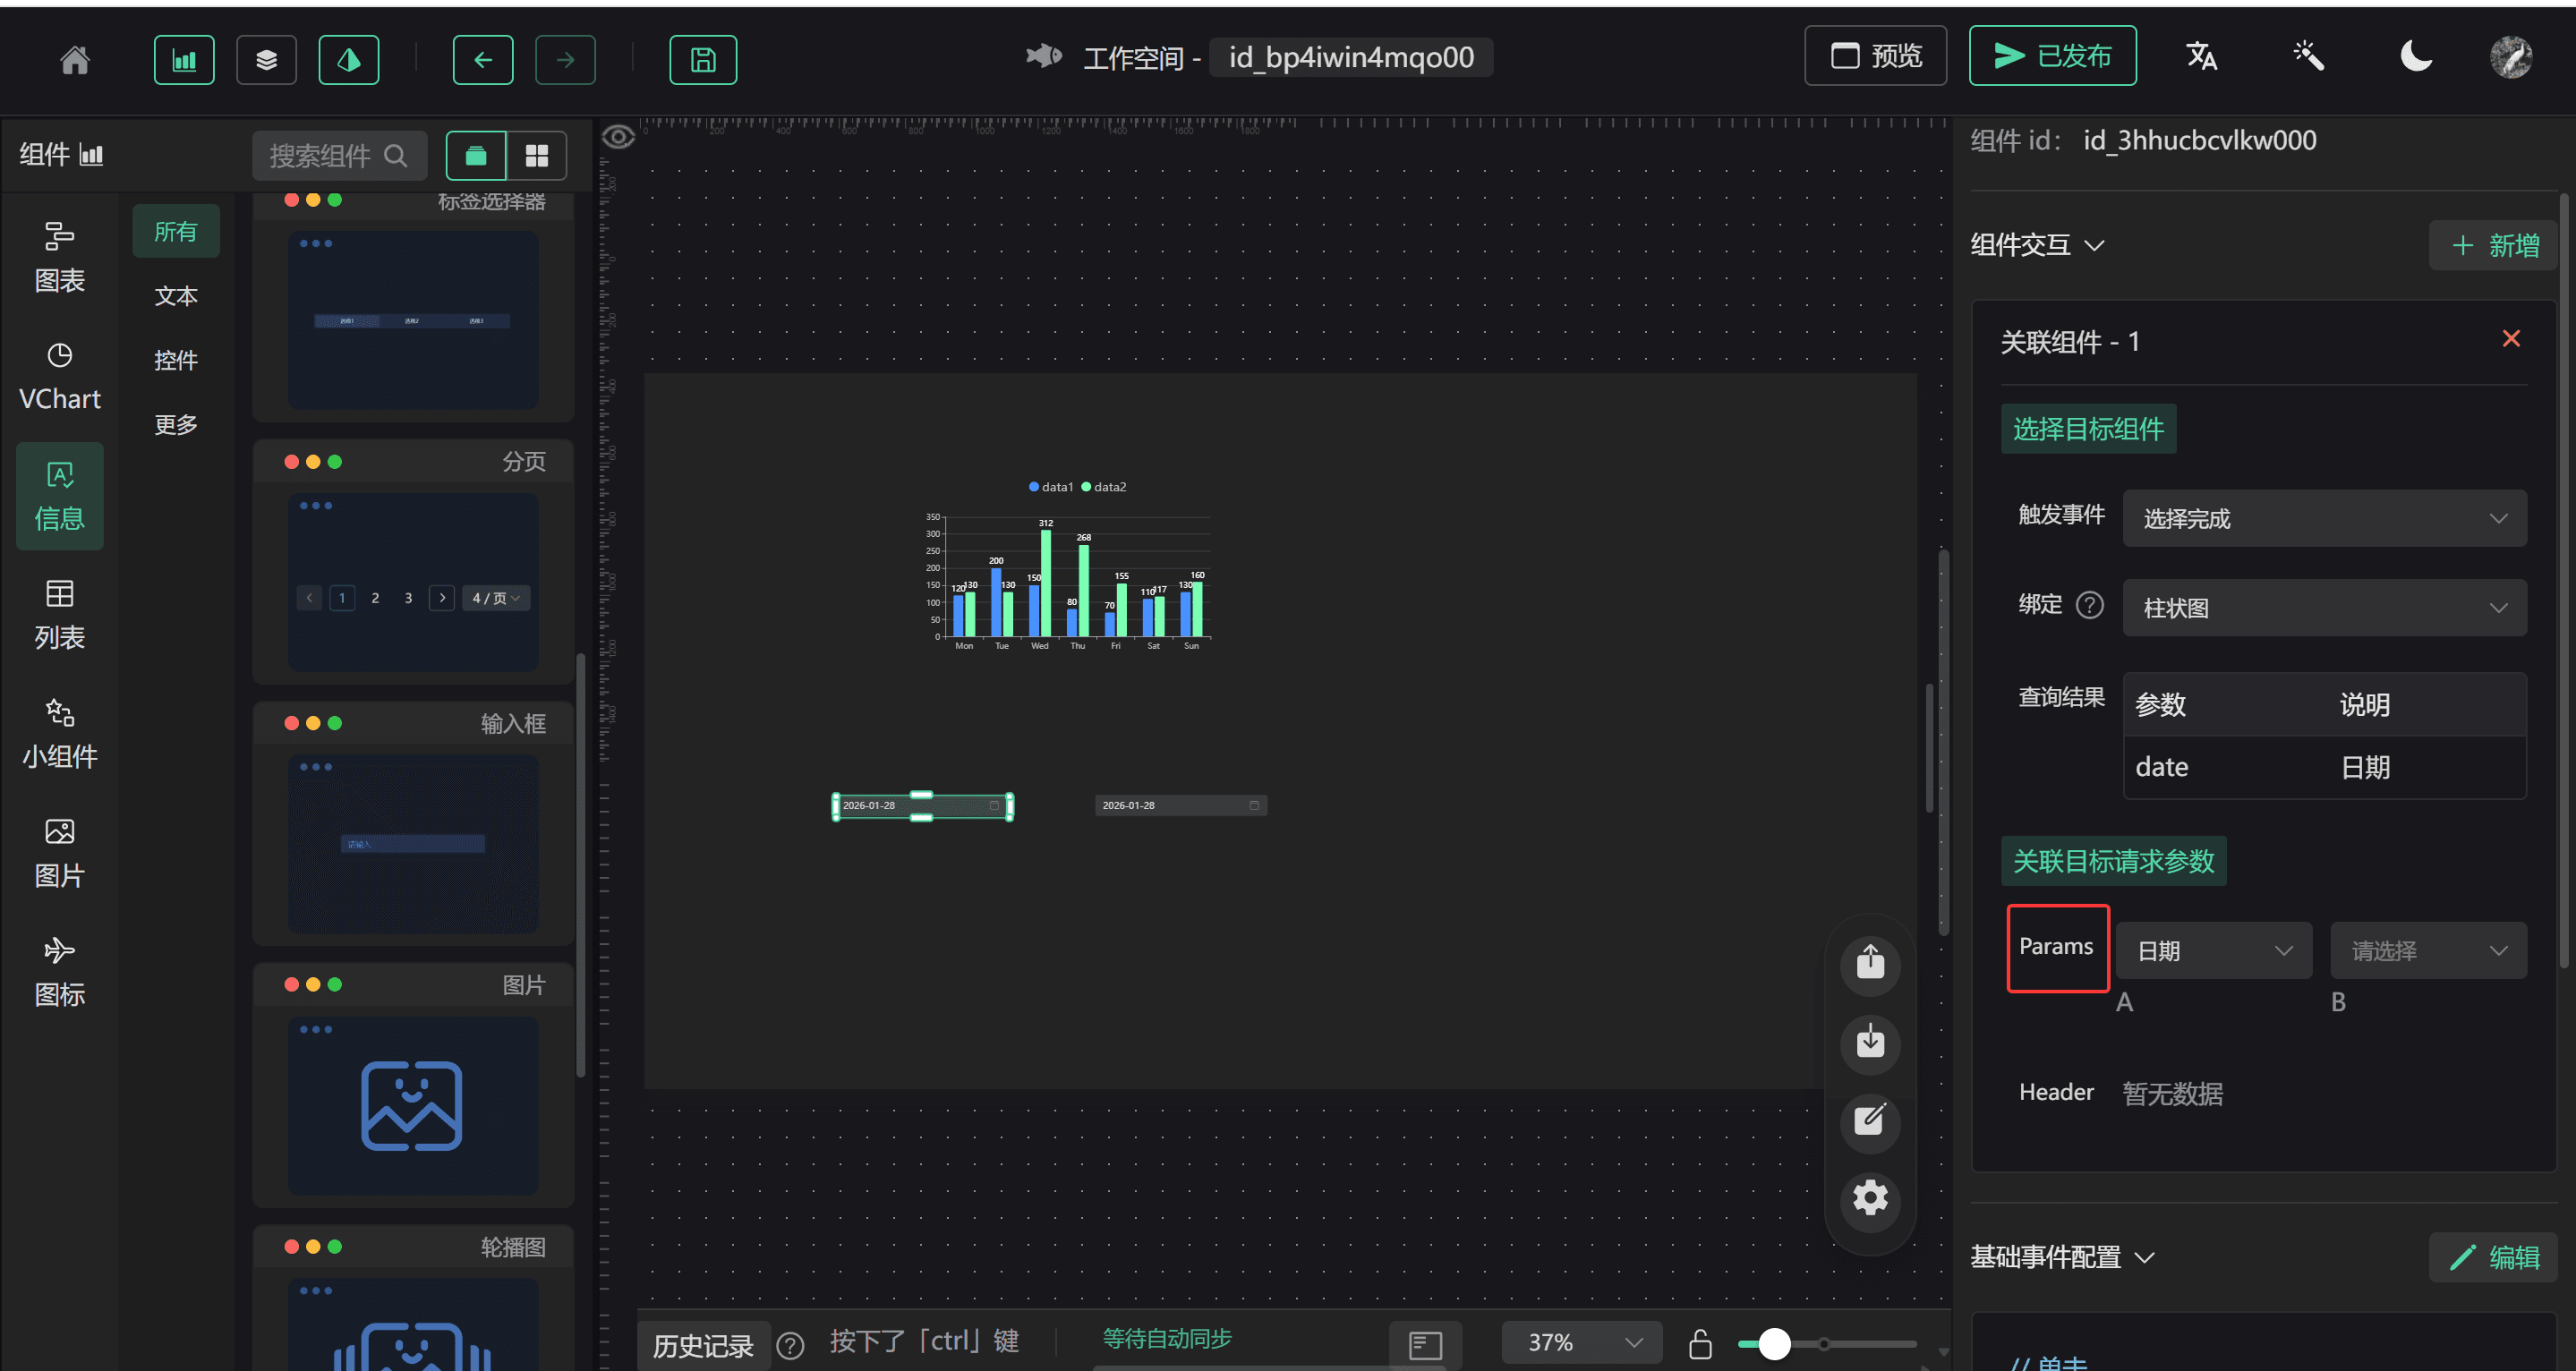Edit the workspace name field
This screenshot has width=2576, height=1371.
[x=1351, y=57]
